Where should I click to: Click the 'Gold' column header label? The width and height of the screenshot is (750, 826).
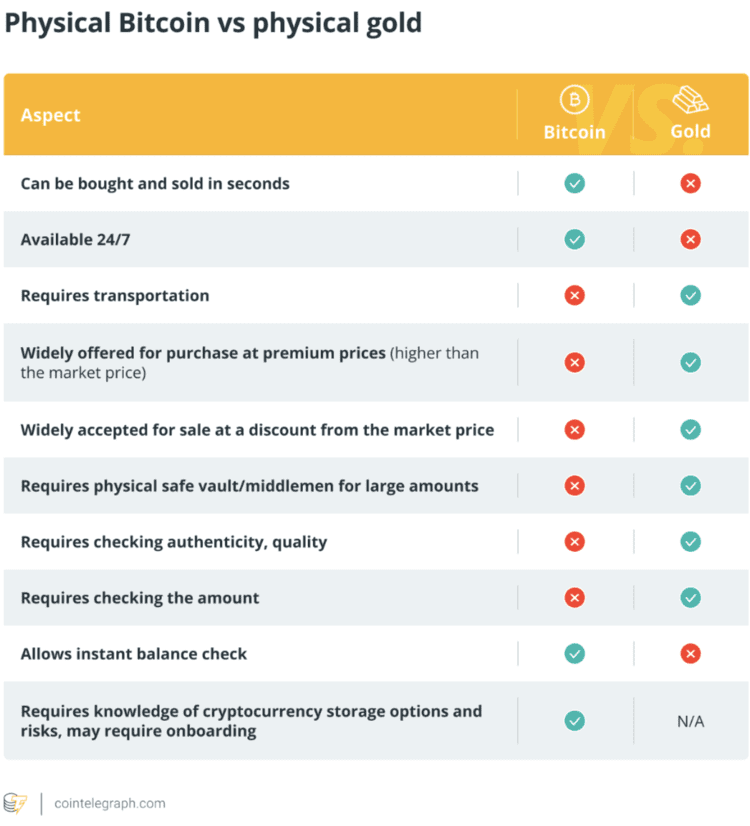[x=690, y=131]
